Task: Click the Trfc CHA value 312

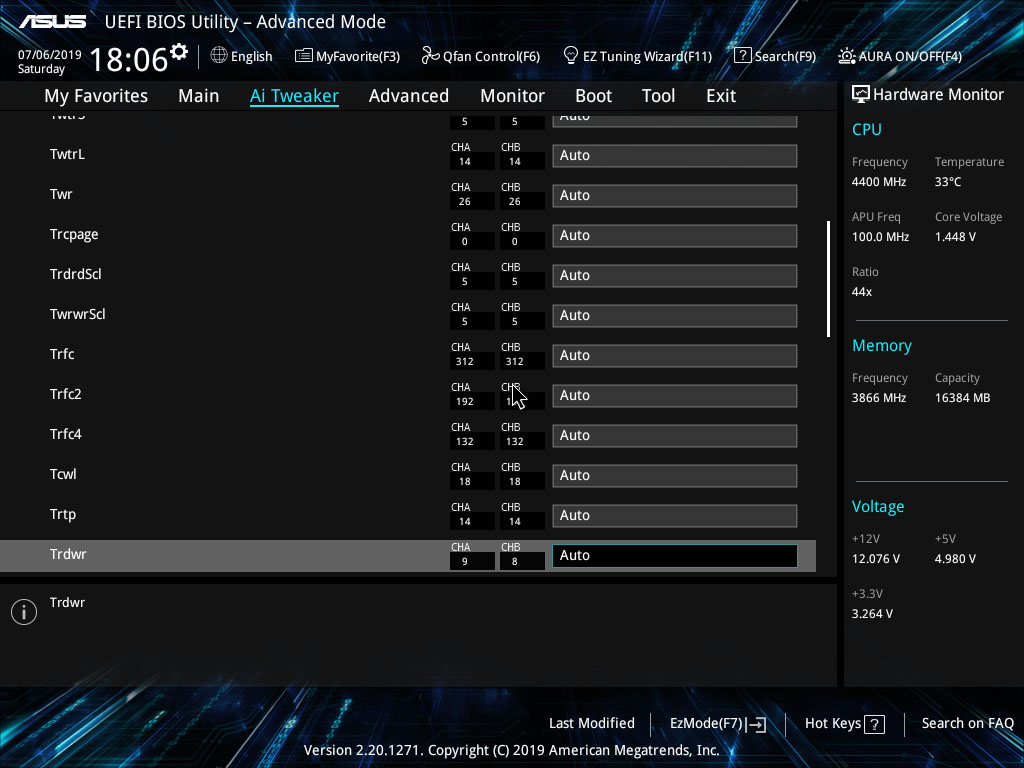Action: click(x=465, y=362)
